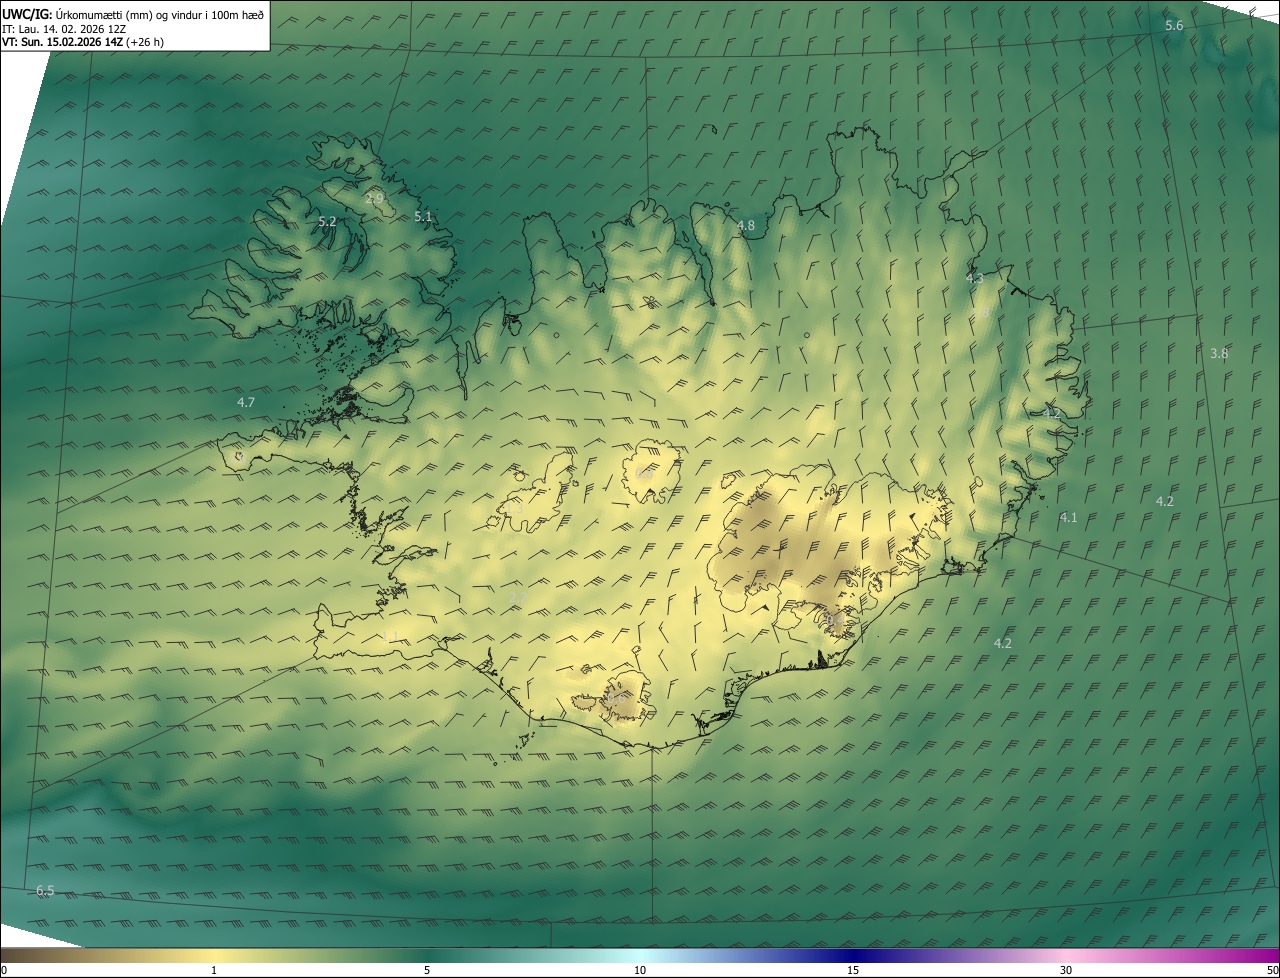The height and width of the screenshot is (978, 1280).
Task: Click the 4.3 value in the northeast
Action: [975, 278]
